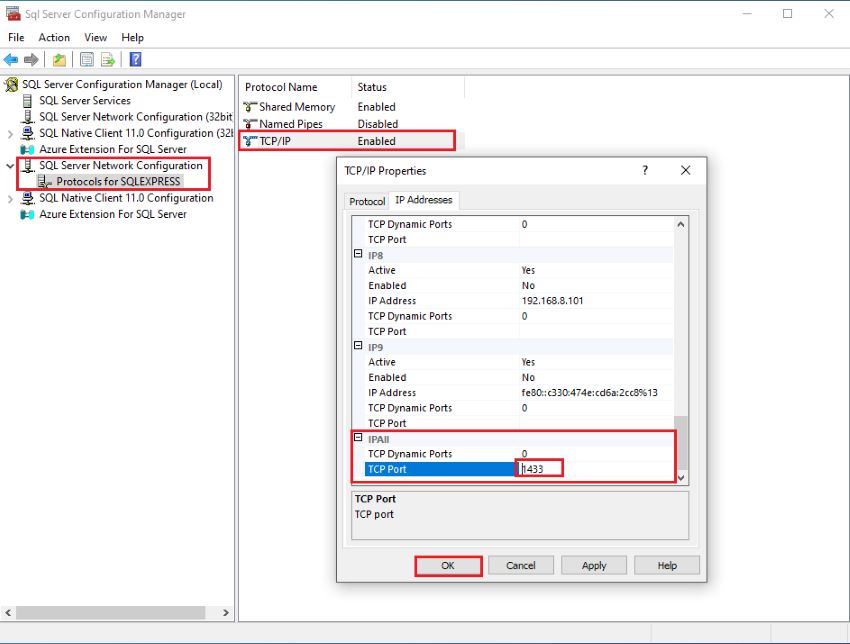Click OK in TCP/IP Properties
850x644 pixels.
point(448,565)
